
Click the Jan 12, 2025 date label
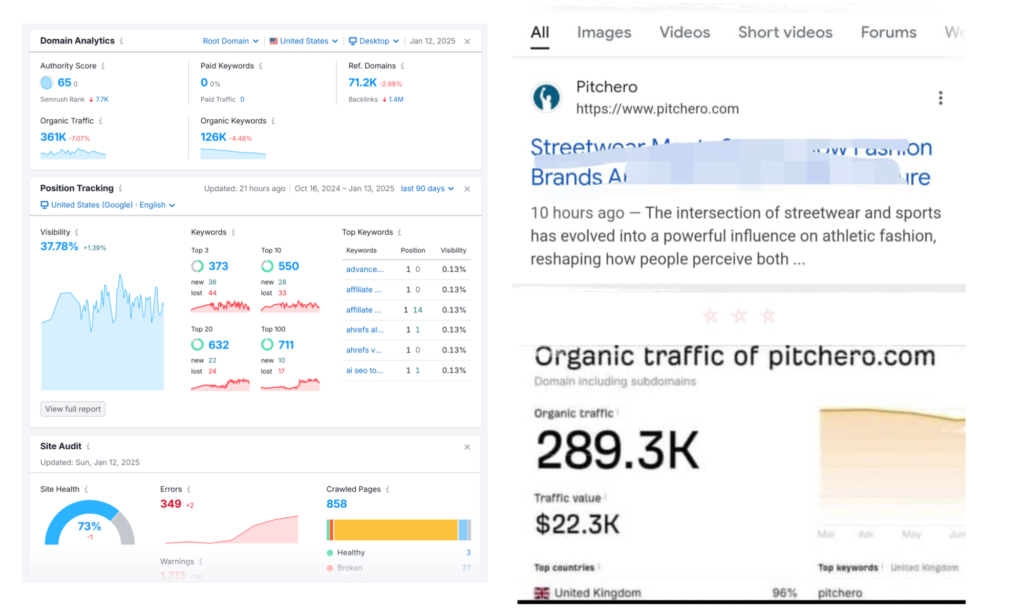(432, 41)
